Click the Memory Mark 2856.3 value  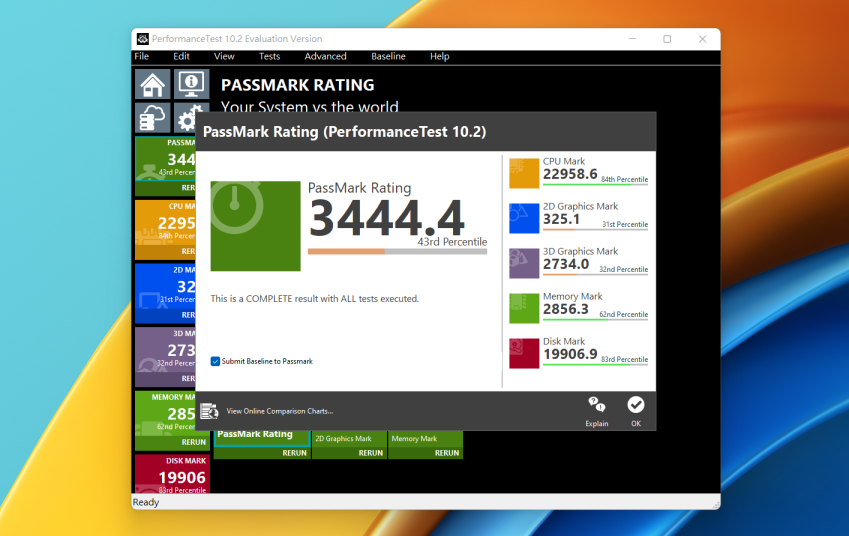[566, 309]
